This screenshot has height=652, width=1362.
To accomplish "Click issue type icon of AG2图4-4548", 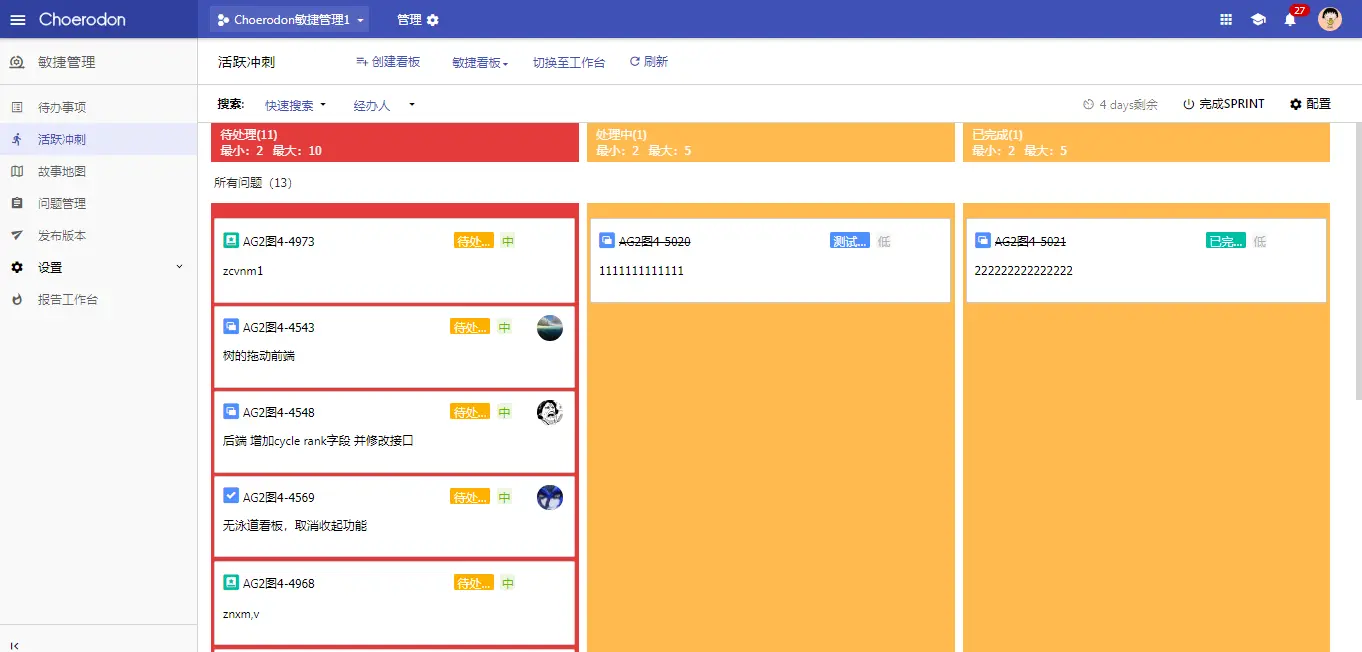I will (231, 411).
